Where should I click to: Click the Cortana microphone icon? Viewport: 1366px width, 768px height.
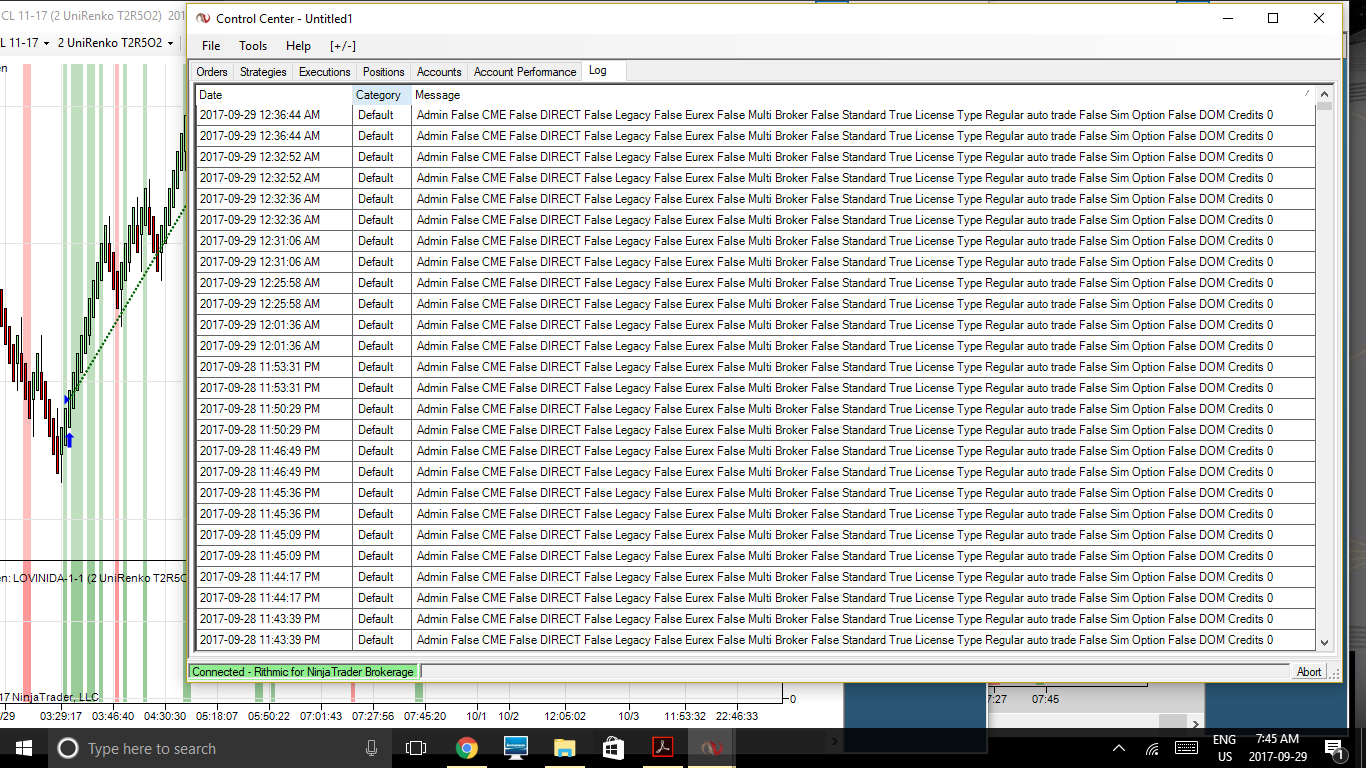pos(371,748)
